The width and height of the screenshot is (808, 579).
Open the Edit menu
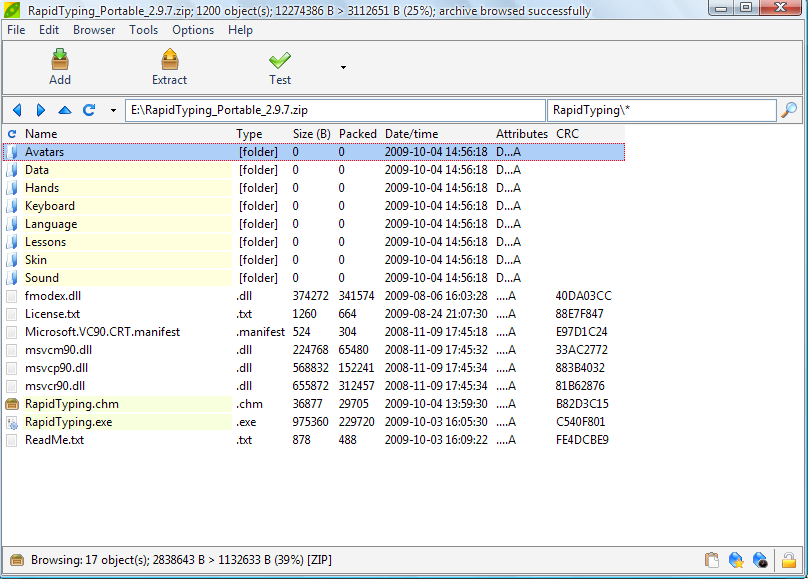point(49,30)
